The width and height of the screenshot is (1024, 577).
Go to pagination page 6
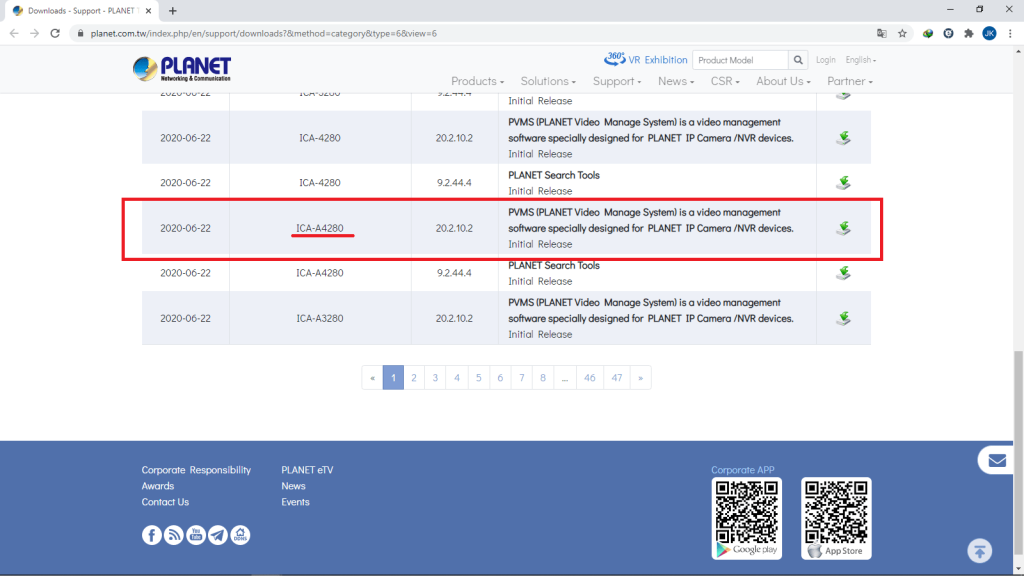click(500, 378)
